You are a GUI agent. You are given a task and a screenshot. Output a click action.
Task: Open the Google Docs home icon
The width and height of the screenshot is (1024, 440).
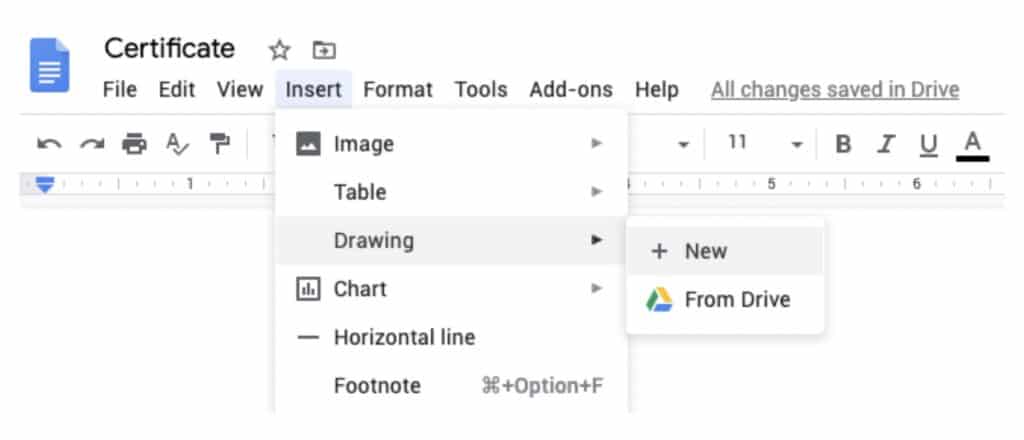pos(50,65)
